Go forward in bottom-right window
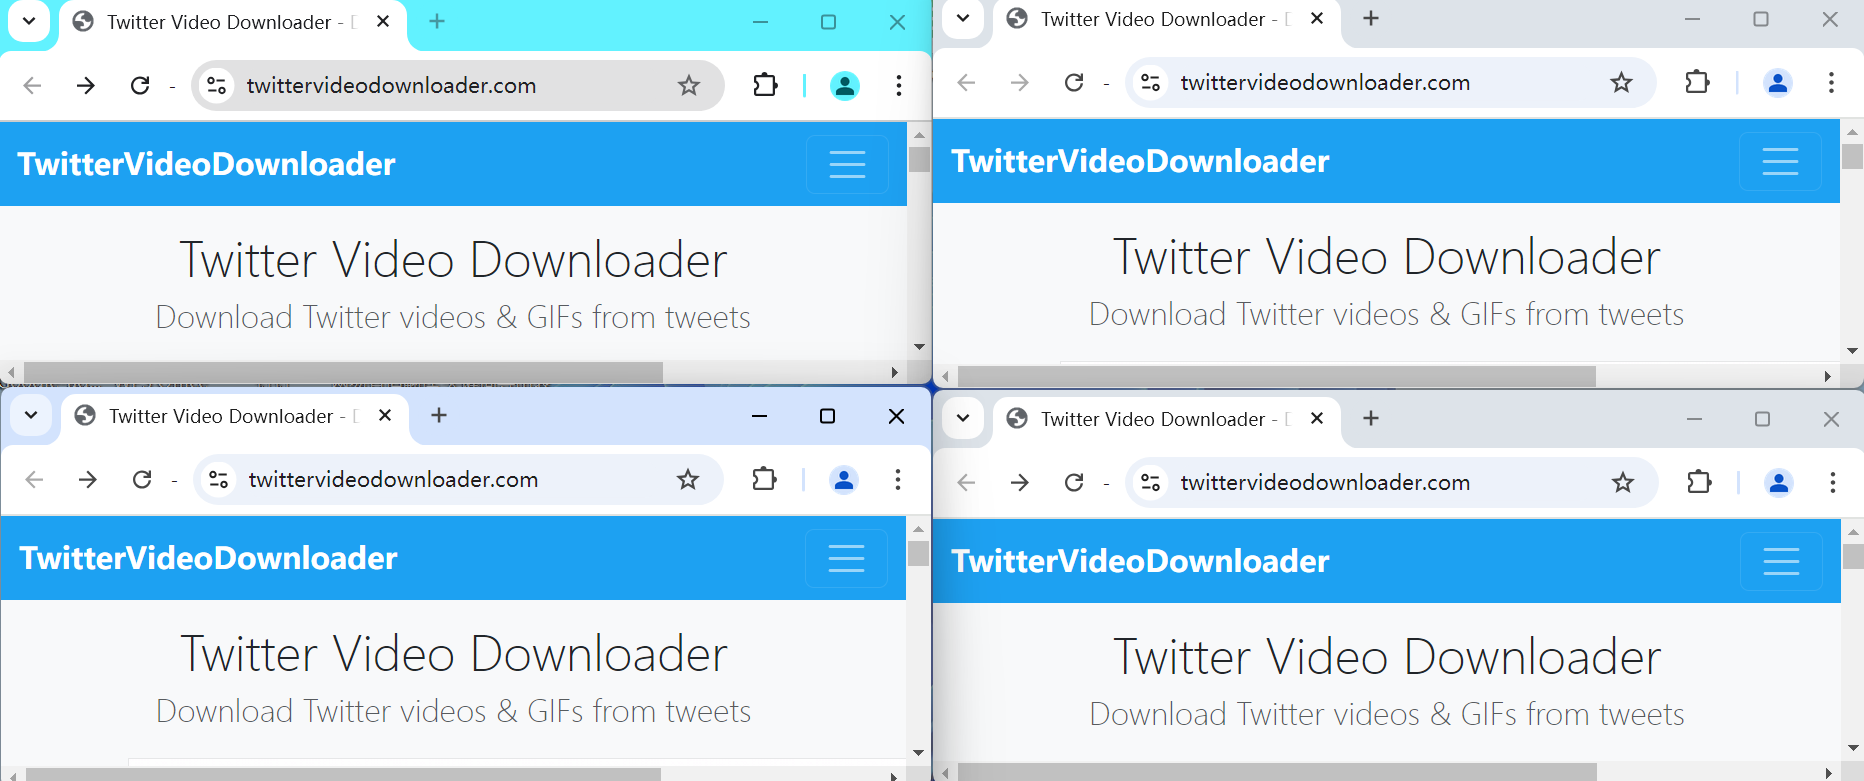This screenshot has width=1864, height=781. (1020, 483)
